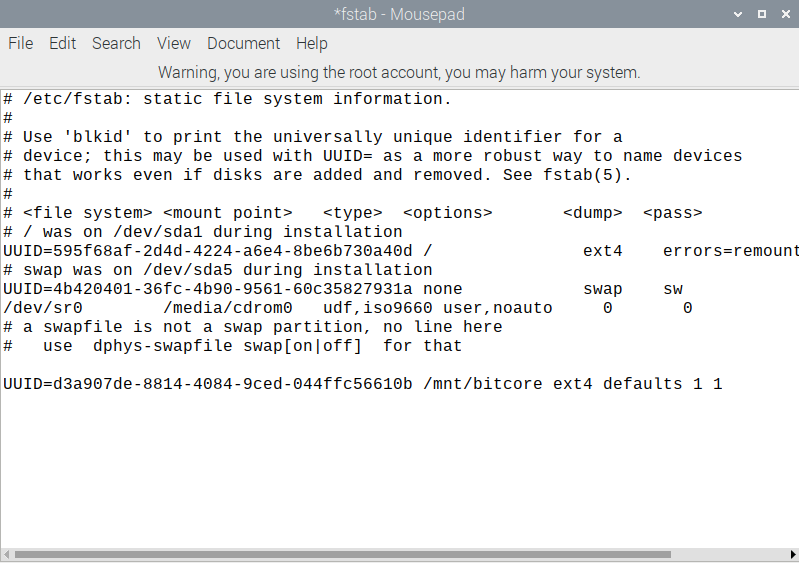This screenshot has height=563, width=799.
Task: Click 'fstab(5)' reference text
Action: point(582,175)
